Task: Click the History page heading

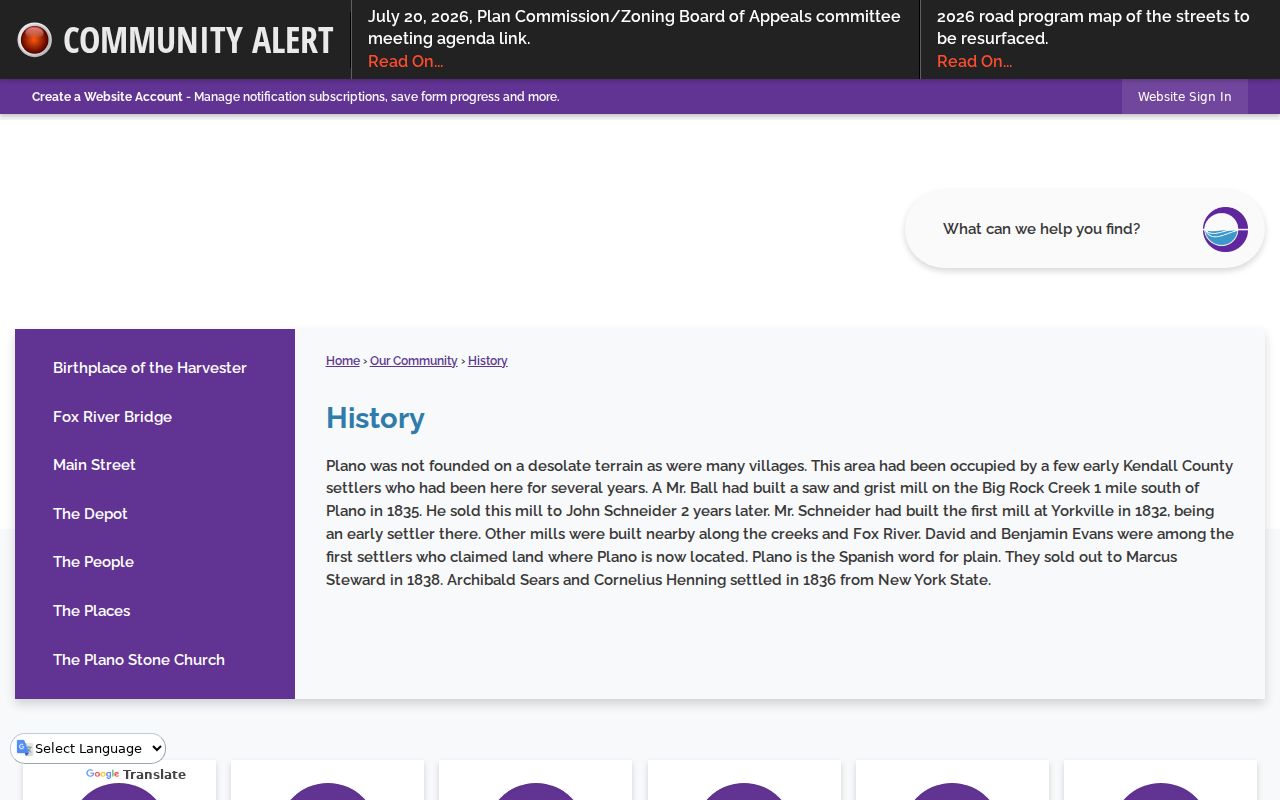Action: pos(375,418)
